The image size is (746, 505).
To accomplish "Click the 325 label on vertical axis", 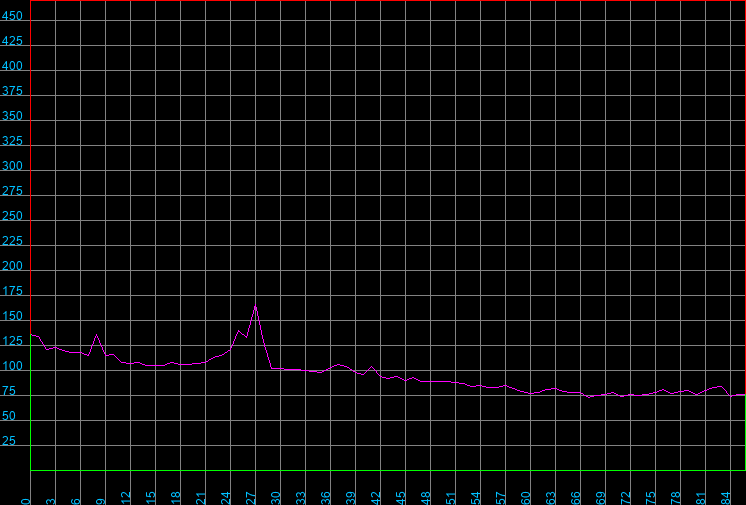I will click(x=12, y=141).
